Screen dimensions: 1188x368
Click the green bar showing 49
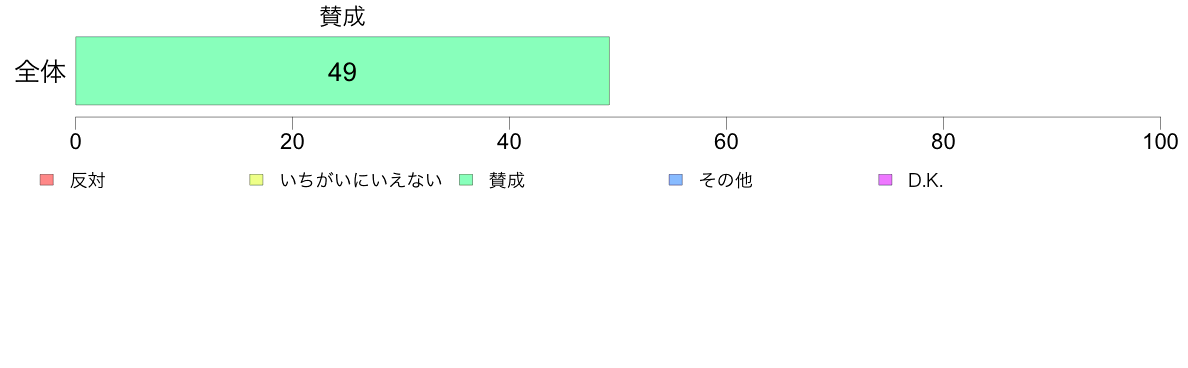(x=342, y=70)
